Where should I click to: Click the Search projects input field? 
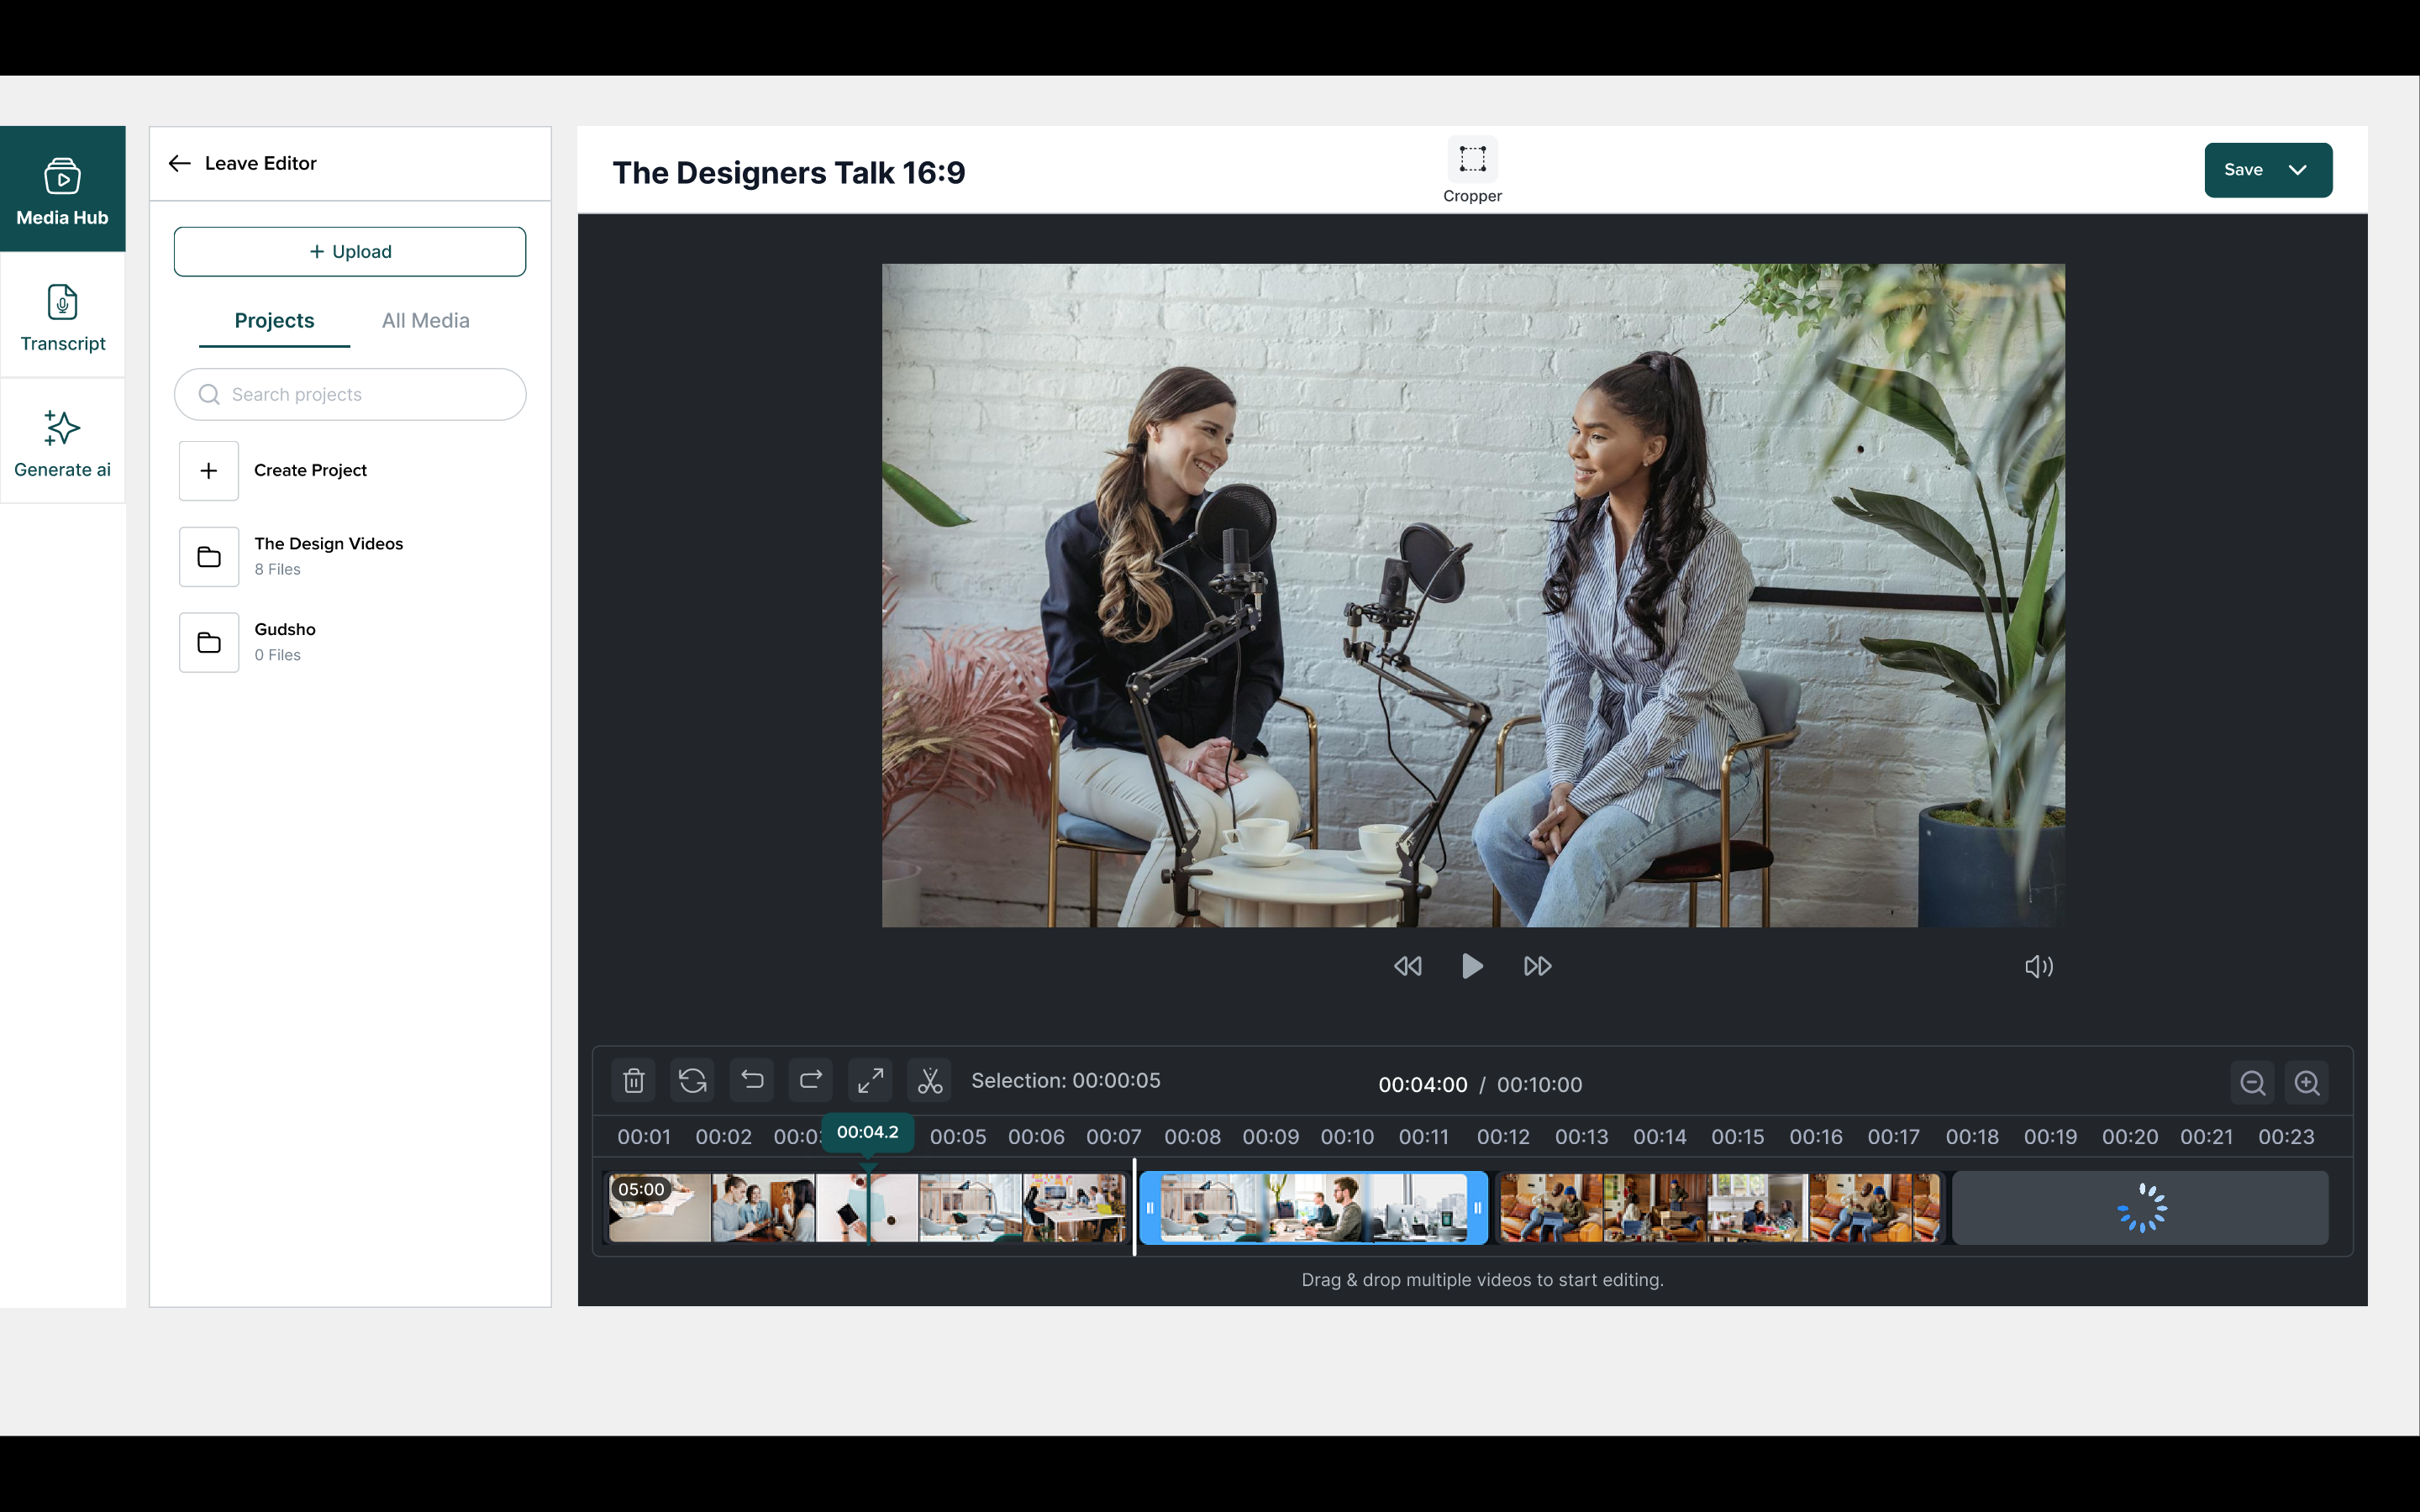coord(350,394)
